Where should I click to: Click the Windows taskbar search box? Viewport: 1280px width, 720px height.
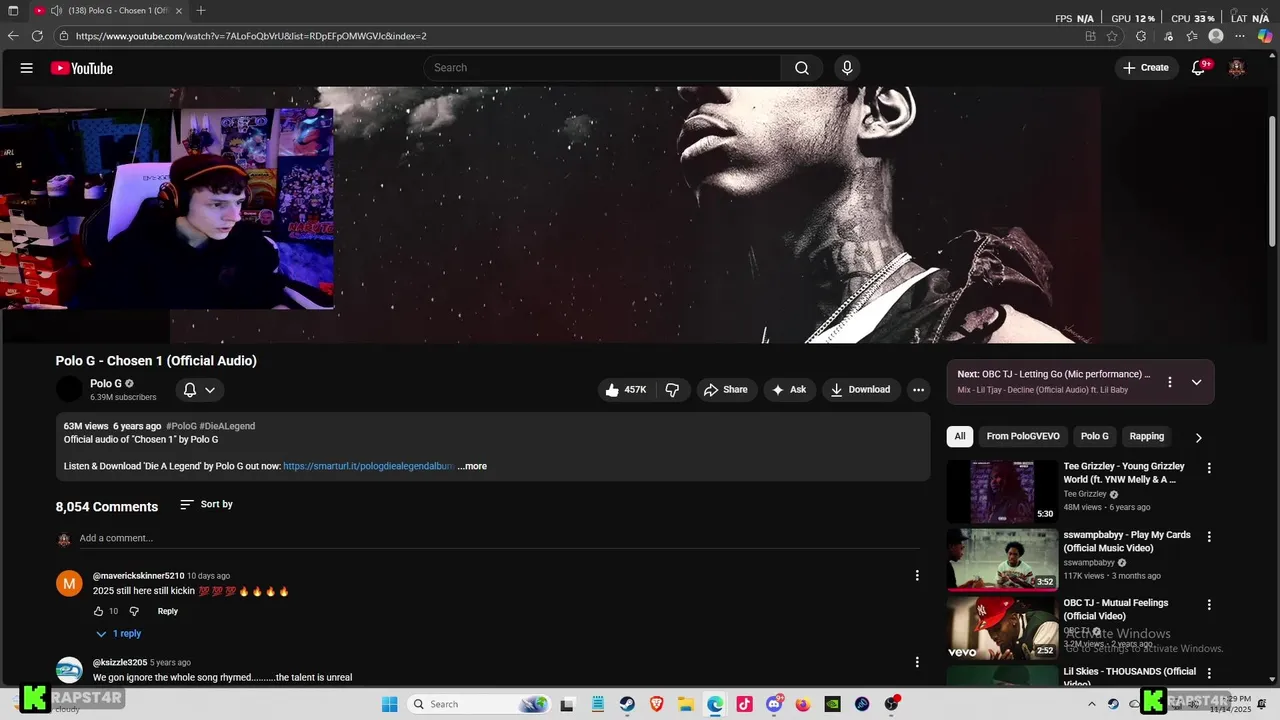(478, 704)
